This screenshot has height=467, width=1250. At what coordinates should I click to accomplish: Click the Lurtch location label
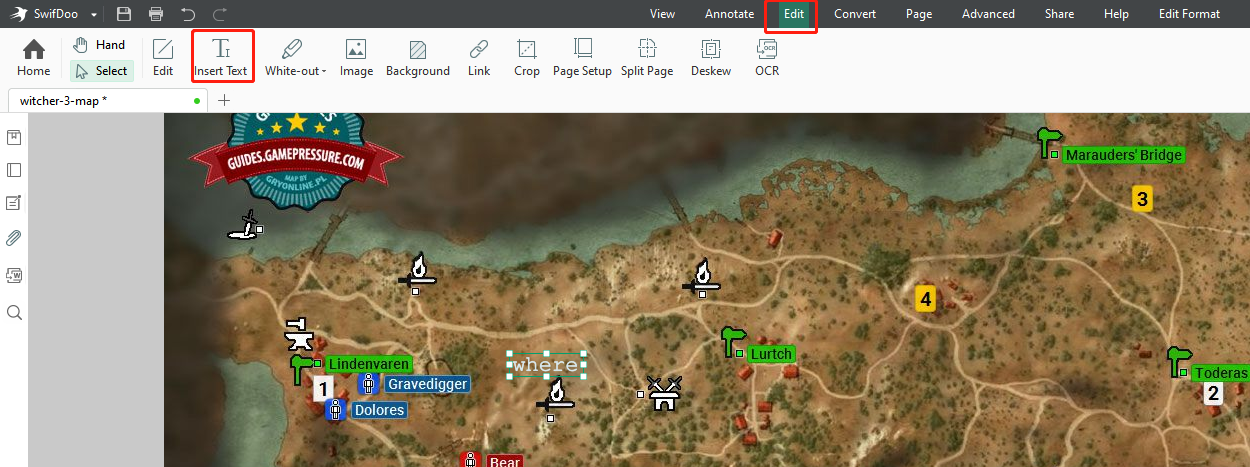click(x=771, y=354)
